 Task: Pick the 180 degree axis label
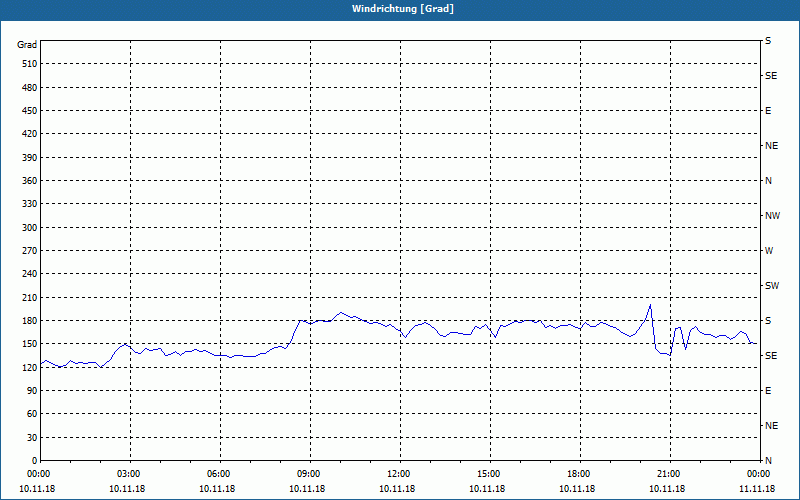(x=30, y=321)
